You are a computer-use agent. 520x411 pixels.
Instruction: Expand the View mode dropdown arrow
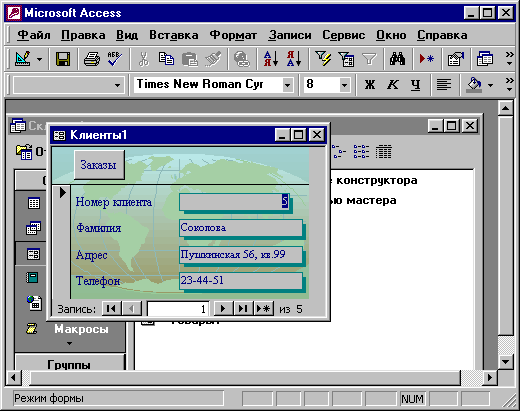coord(40,60)
